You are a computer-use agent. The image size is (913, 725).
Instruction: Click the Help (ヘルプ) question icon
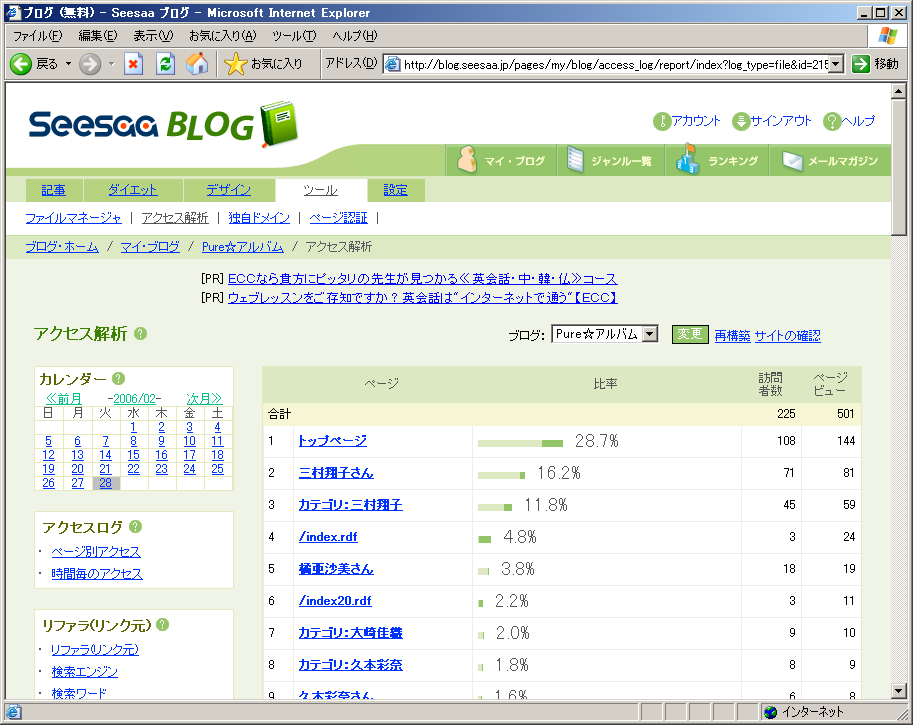click(x=832, y=121)
